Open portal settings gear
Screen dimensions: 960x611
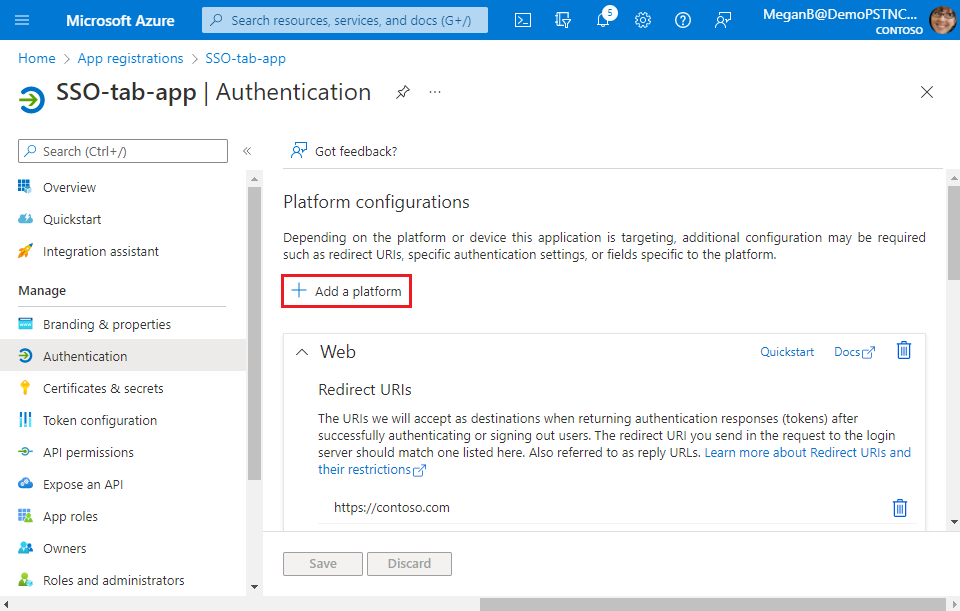pyautogui.click(x=642, y=19)
